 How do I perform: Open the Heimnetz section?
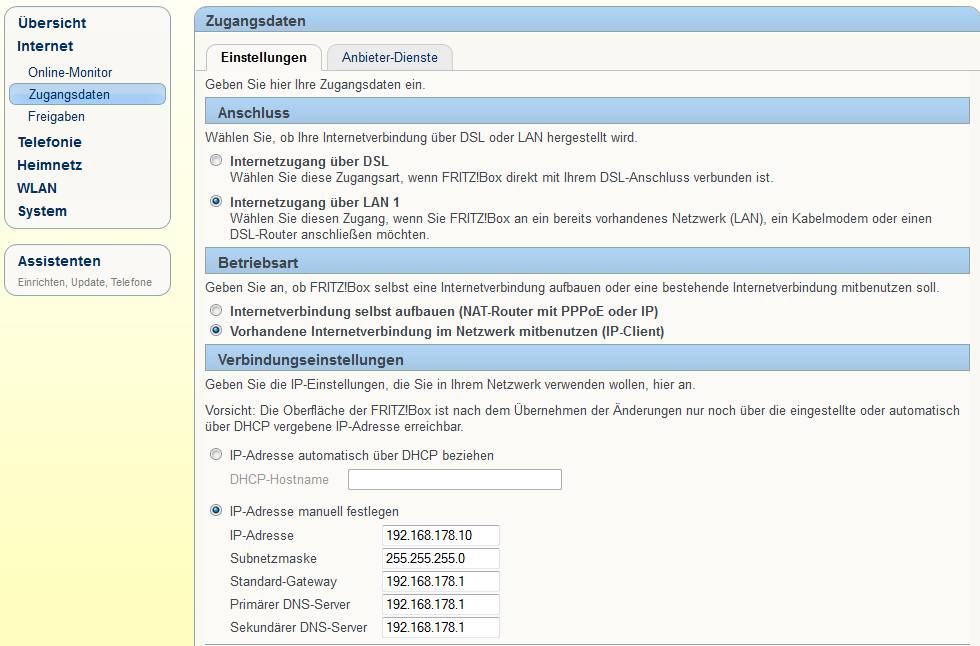(x=49, y=165)
